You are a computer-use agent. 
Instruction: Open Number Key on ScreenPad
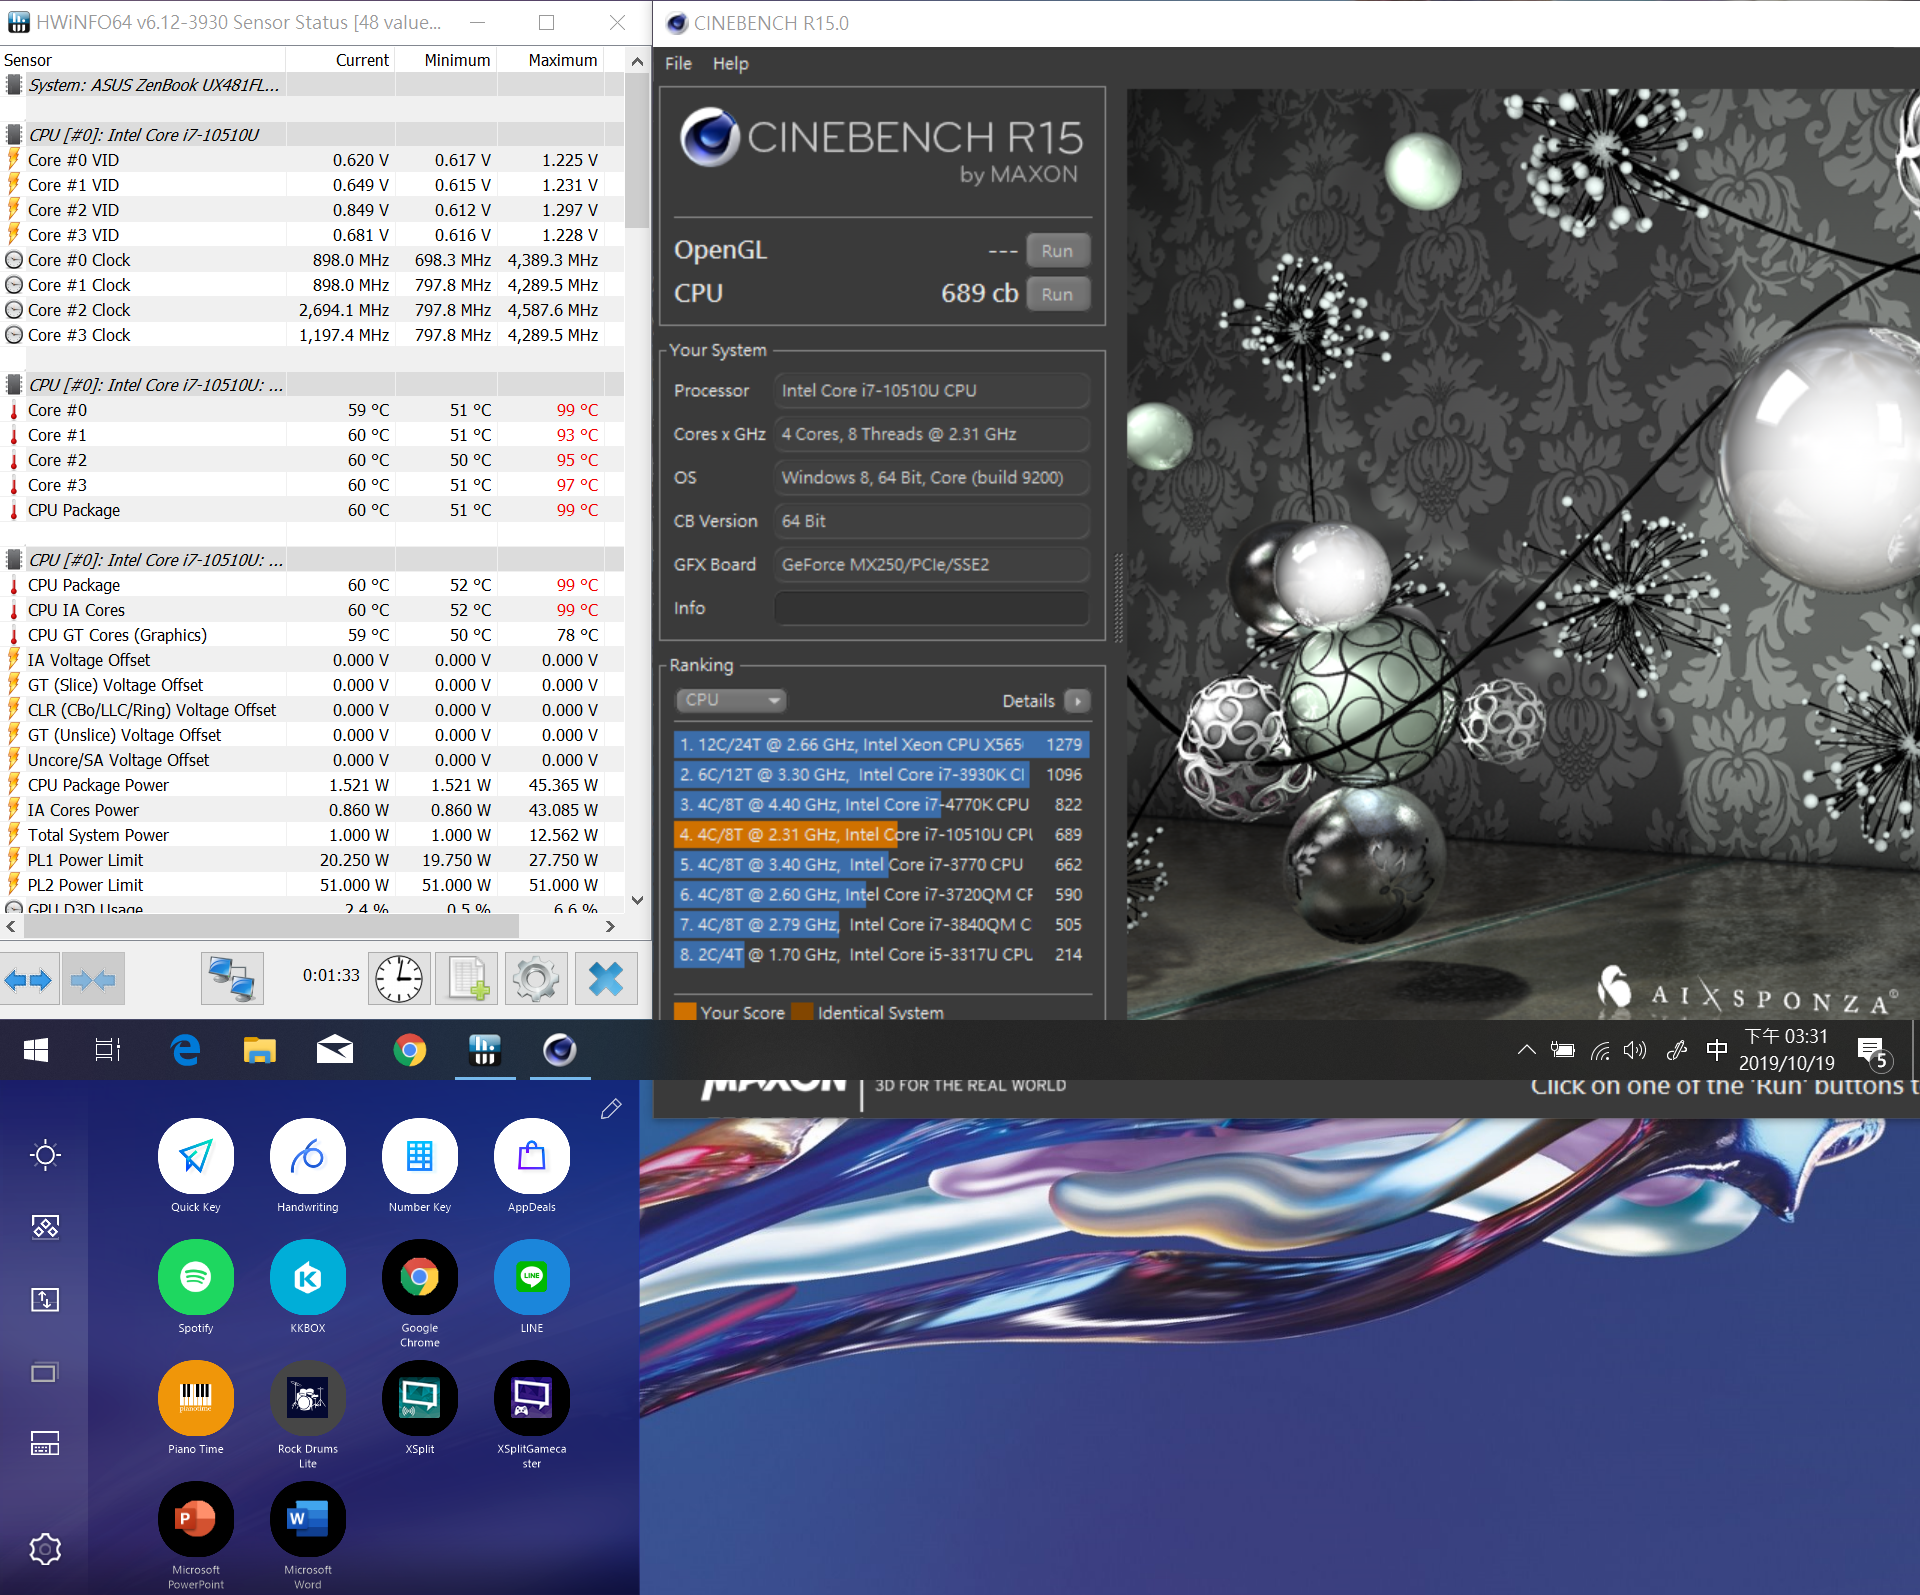click(420, 1156)
